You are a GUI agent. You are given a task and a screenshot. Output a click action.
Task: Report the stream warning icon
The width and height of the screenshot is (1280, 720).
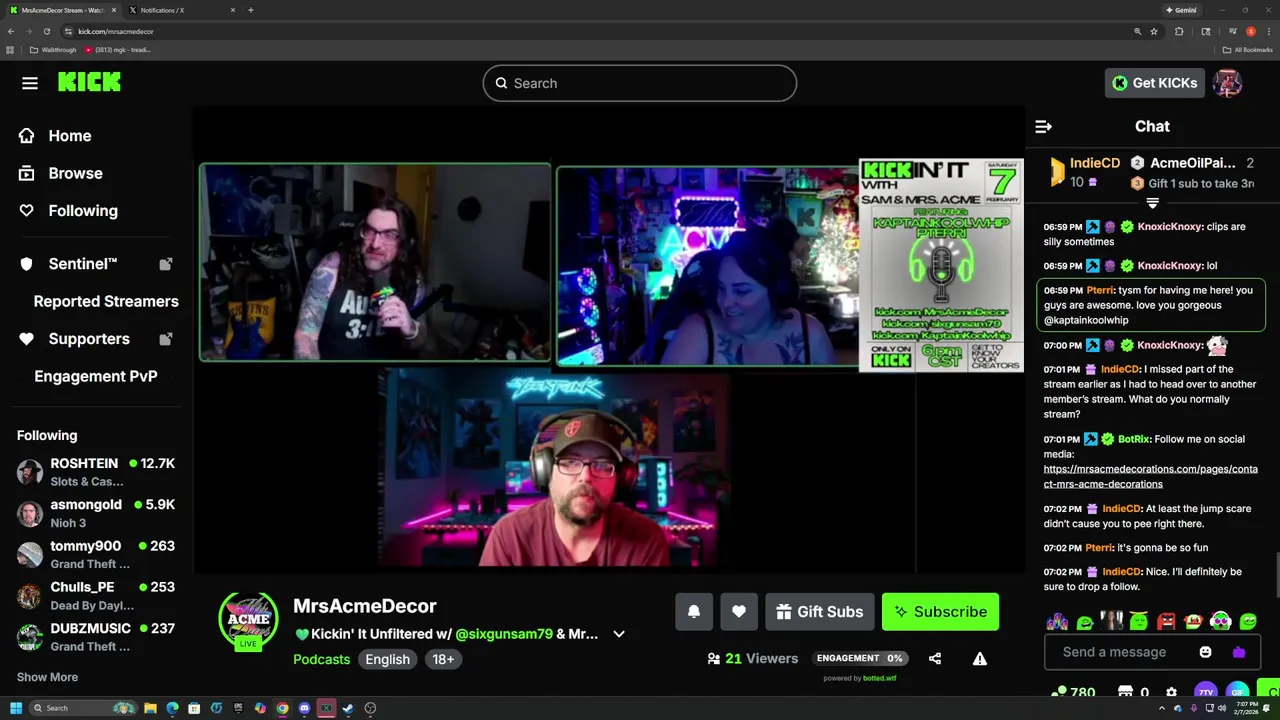tap(980, 658)
